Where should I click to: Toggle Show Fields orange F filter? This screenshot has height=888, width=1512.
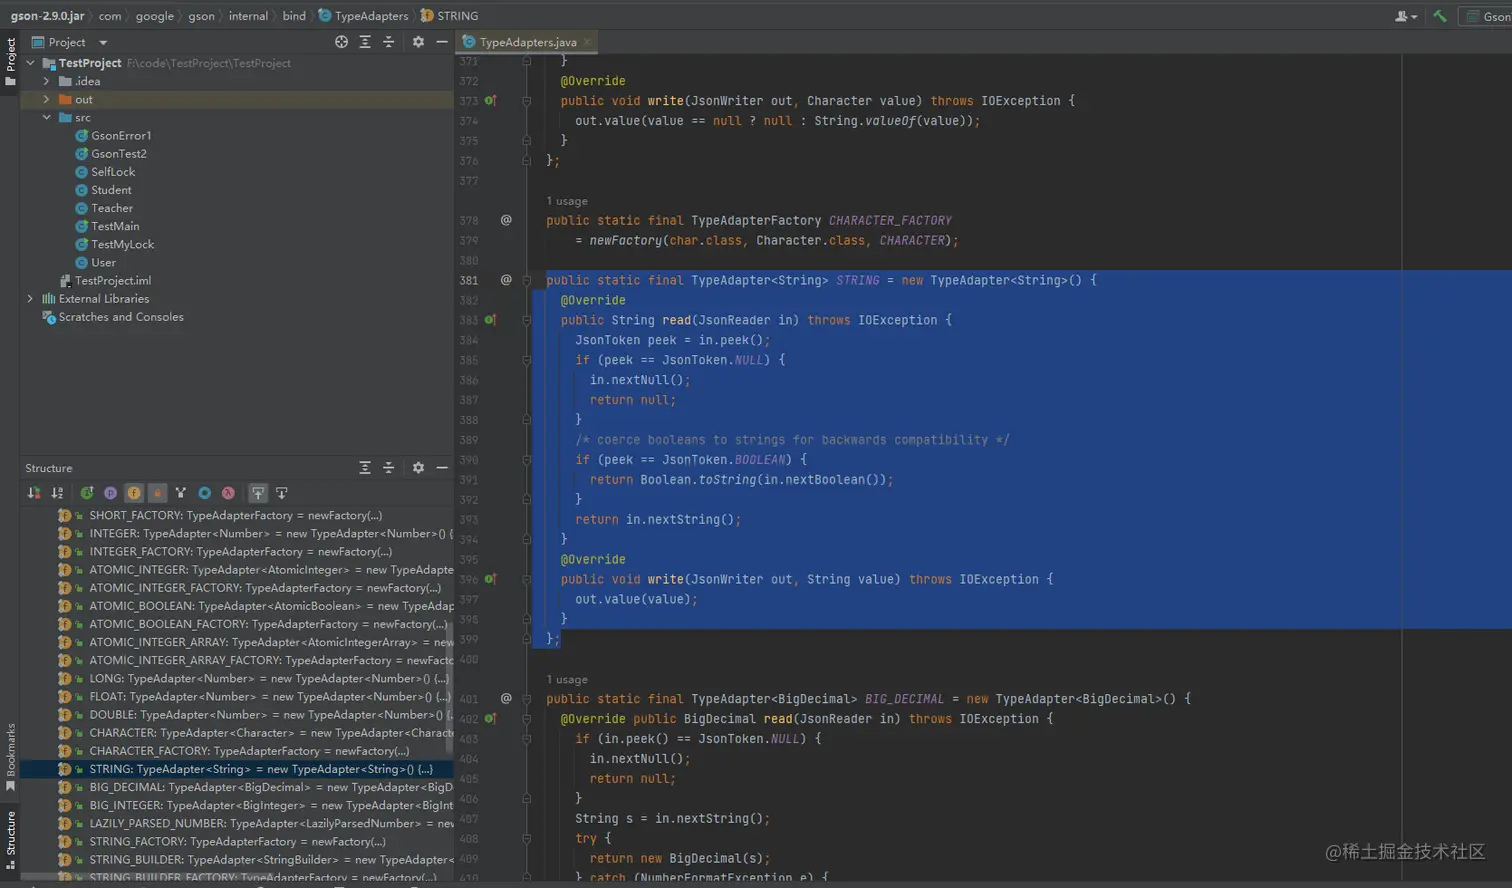[x=134, y=493]
